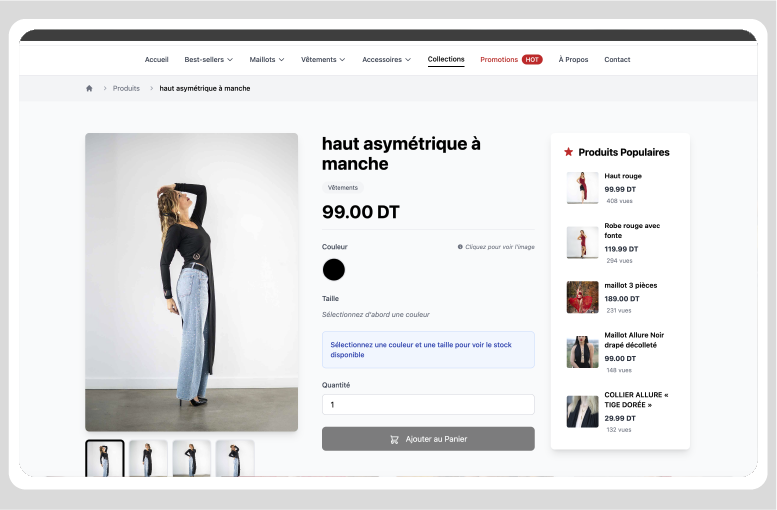
Task: Open the Accessoires dropdown menu
Action: 387,59
